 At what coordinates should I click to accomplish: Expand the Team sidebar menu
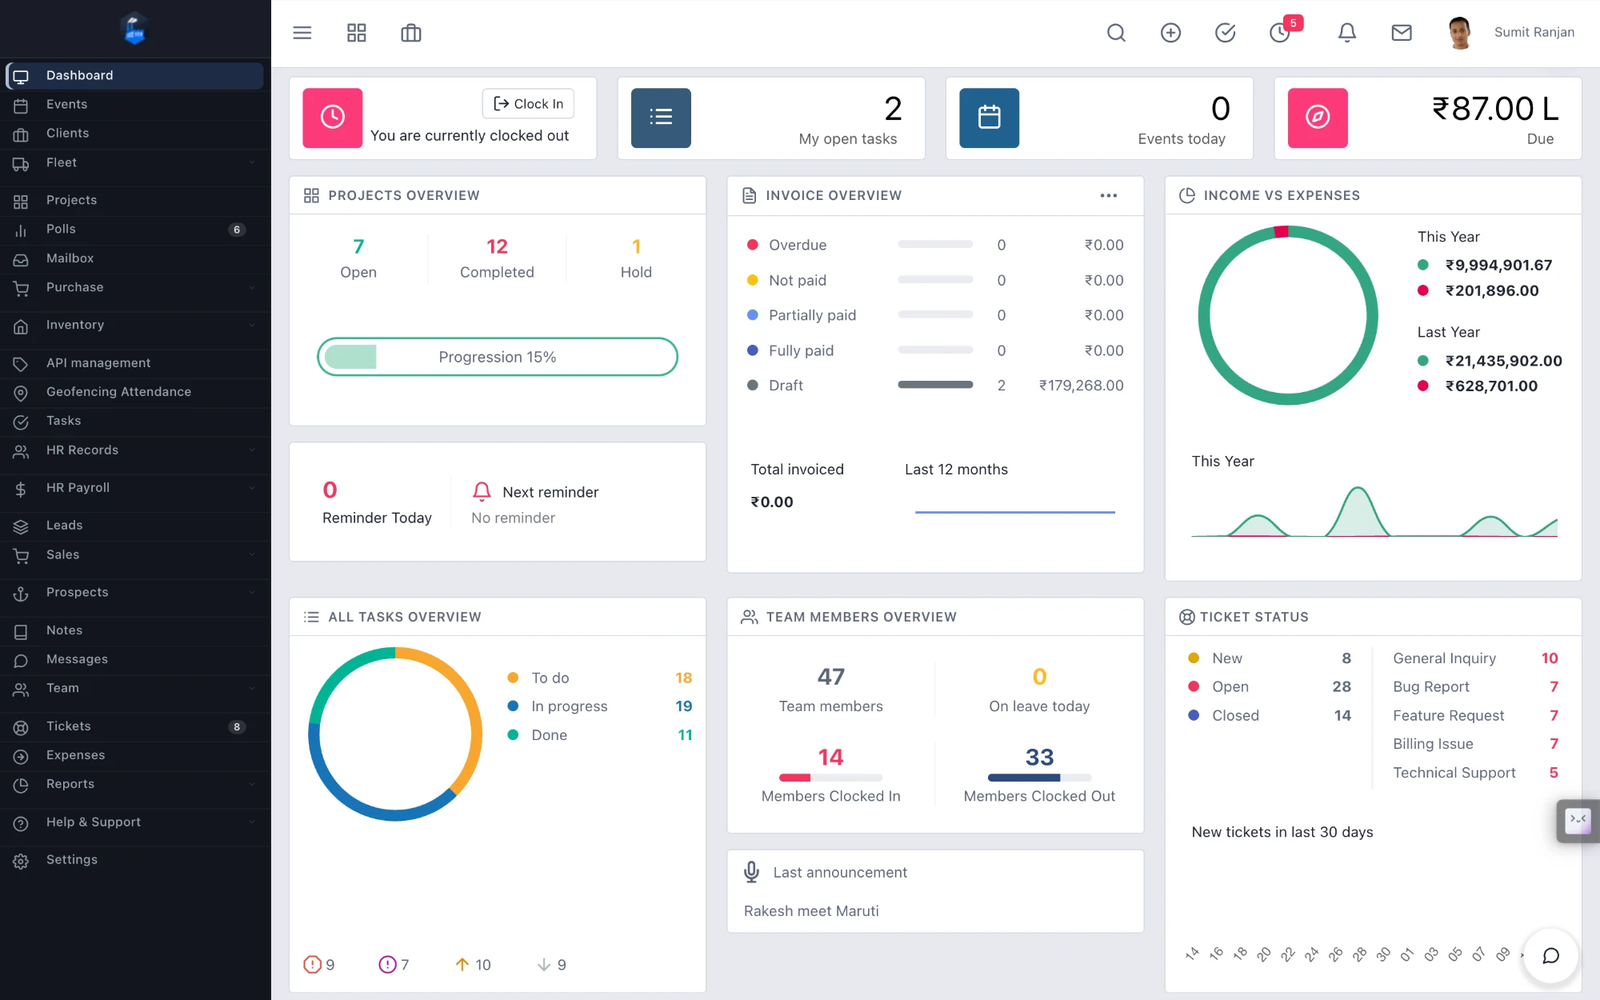[x=135, y=689]
